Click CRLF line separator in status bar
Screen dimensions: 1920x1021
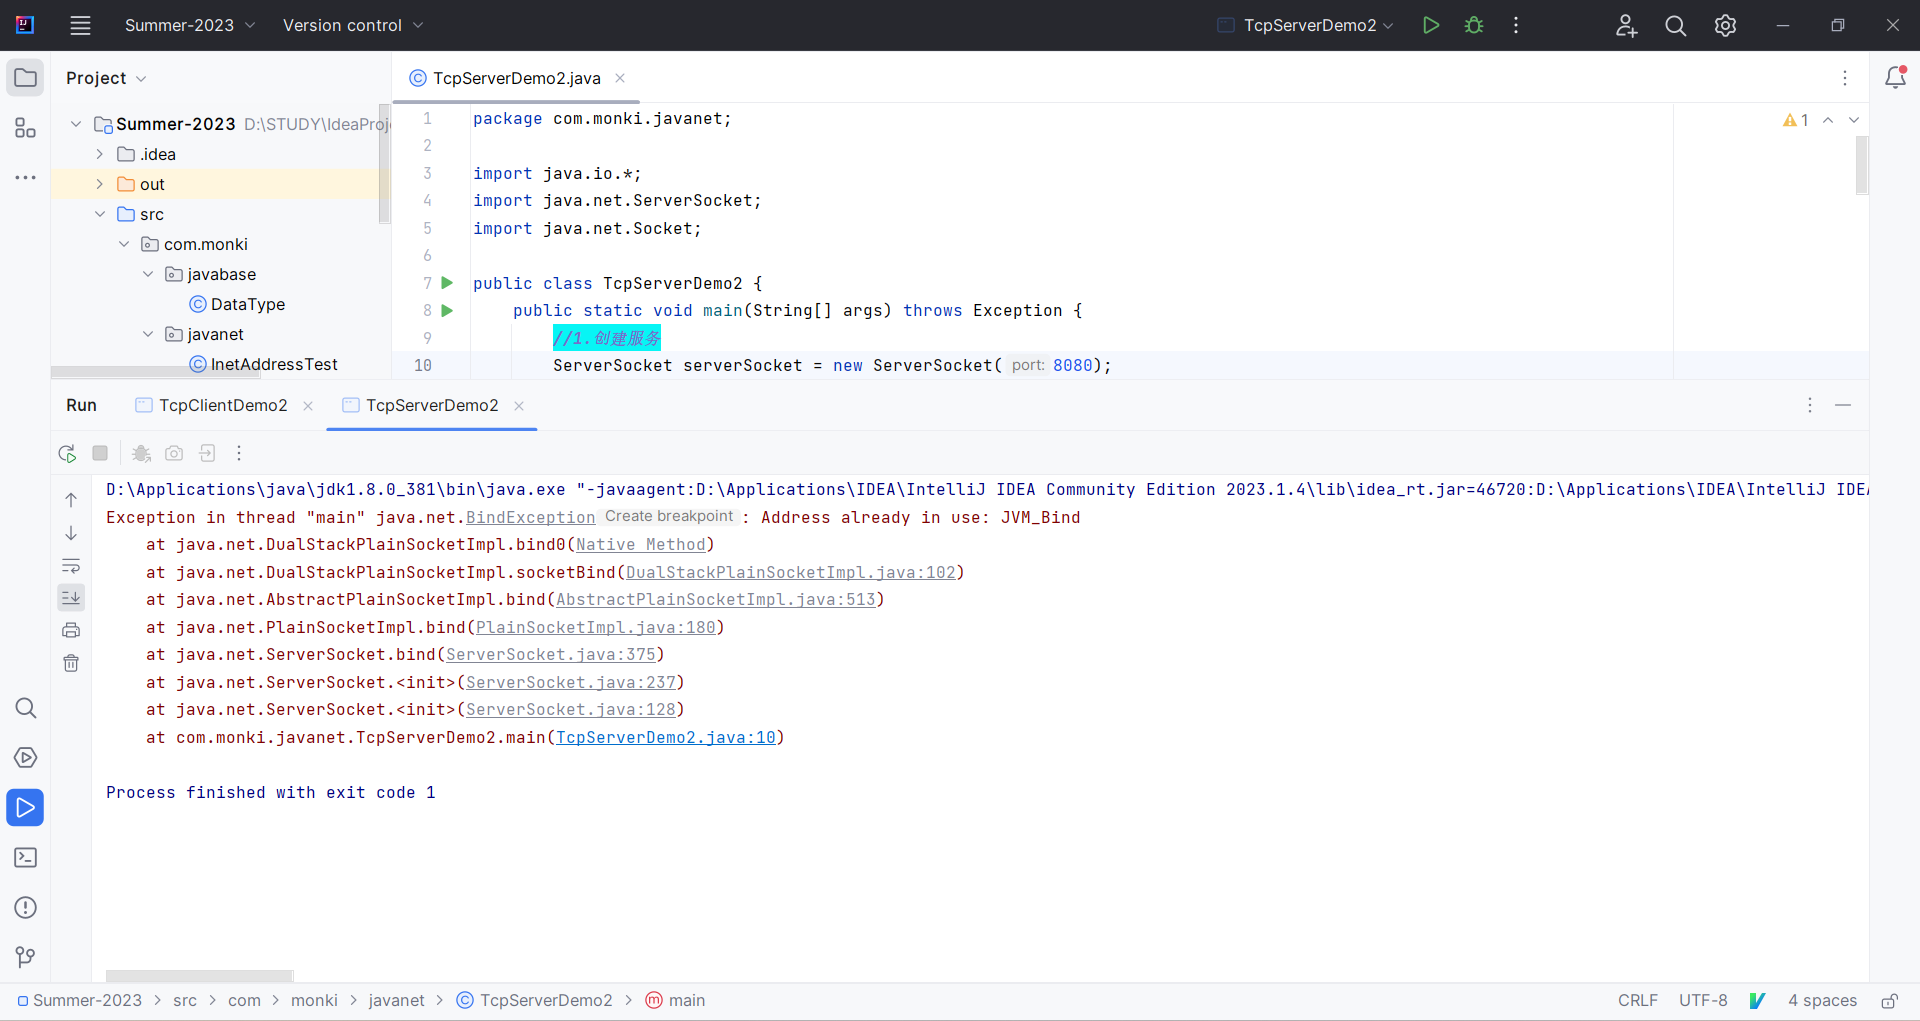(x=1638, y=1000)
